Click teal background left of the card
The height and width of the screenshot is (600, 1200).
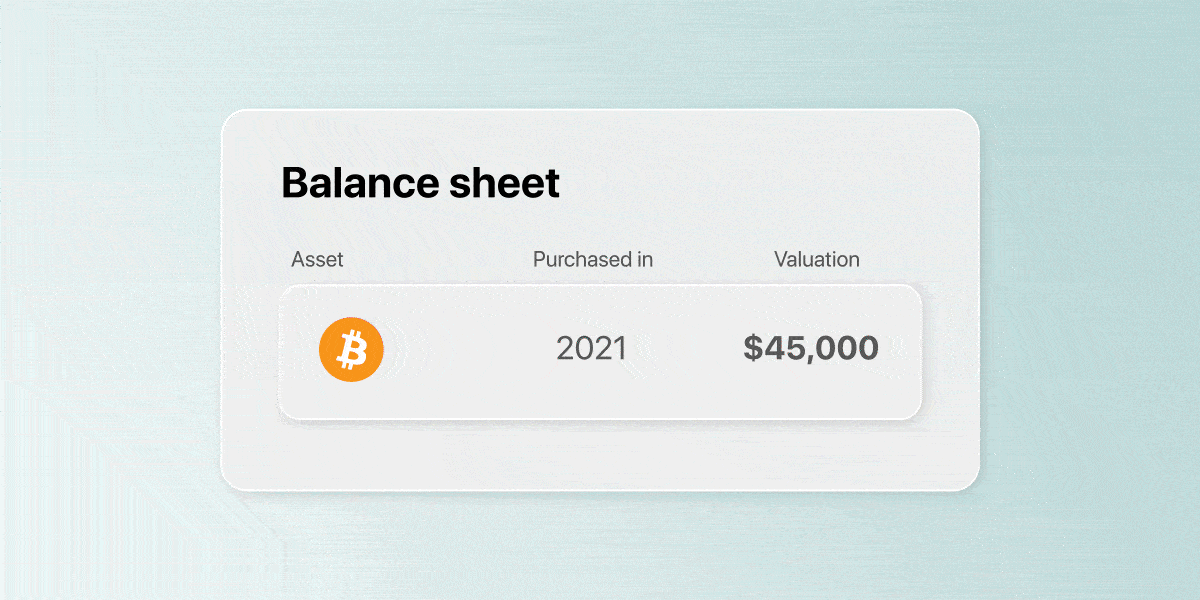(110, 300)
